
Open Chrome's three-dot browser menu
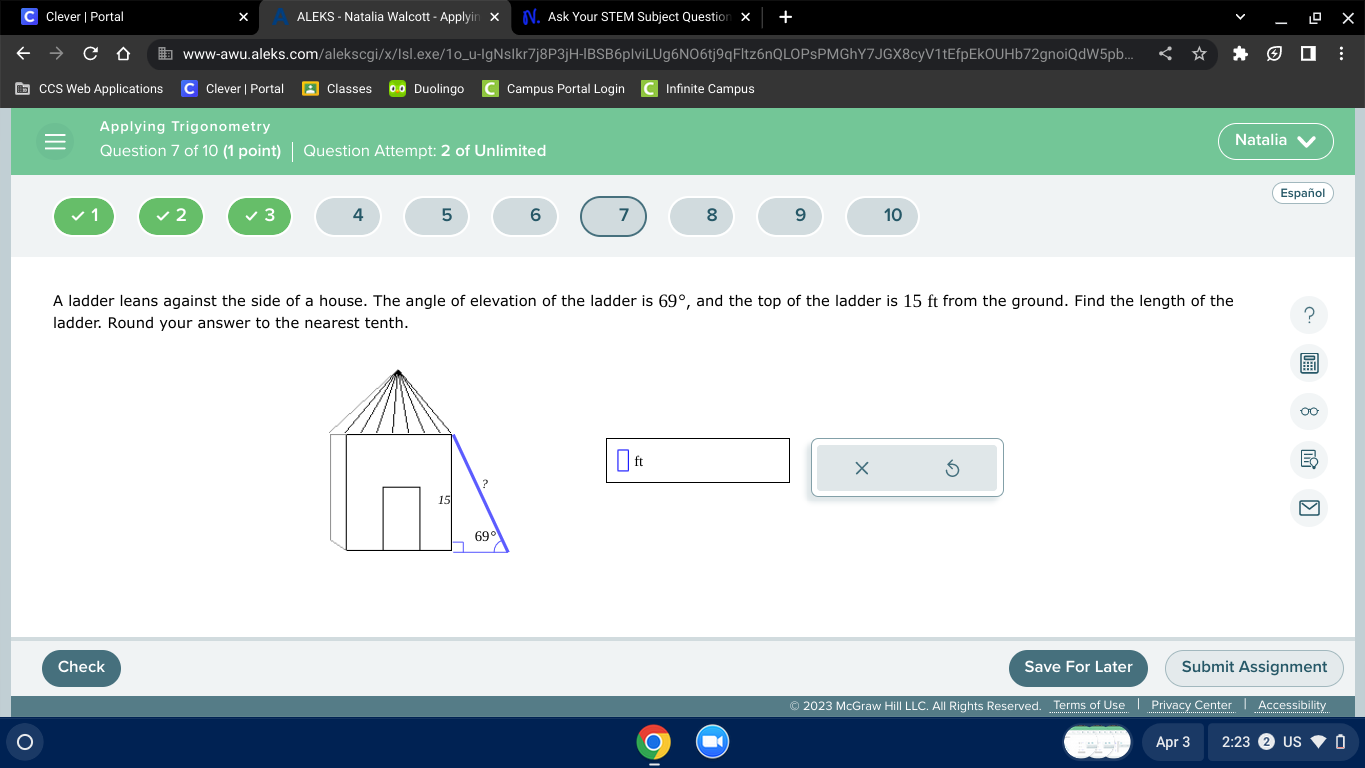coord(1343,55)
